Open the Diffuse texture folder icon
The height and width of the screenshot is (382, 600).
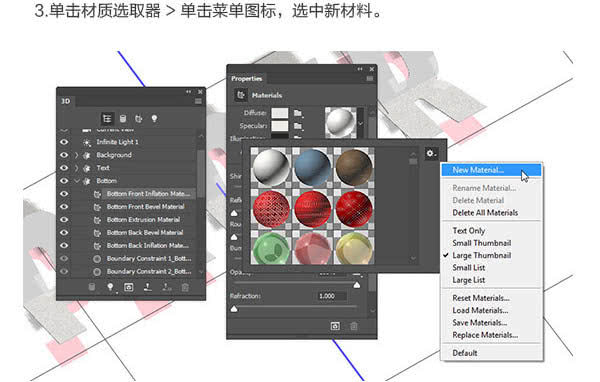298,113
